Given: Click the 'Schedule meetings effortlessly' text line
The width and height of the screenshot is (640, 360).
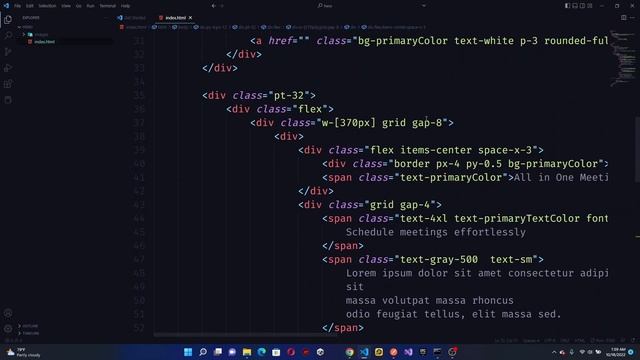Looking at the screenshot, I should (x=436, y=232).
